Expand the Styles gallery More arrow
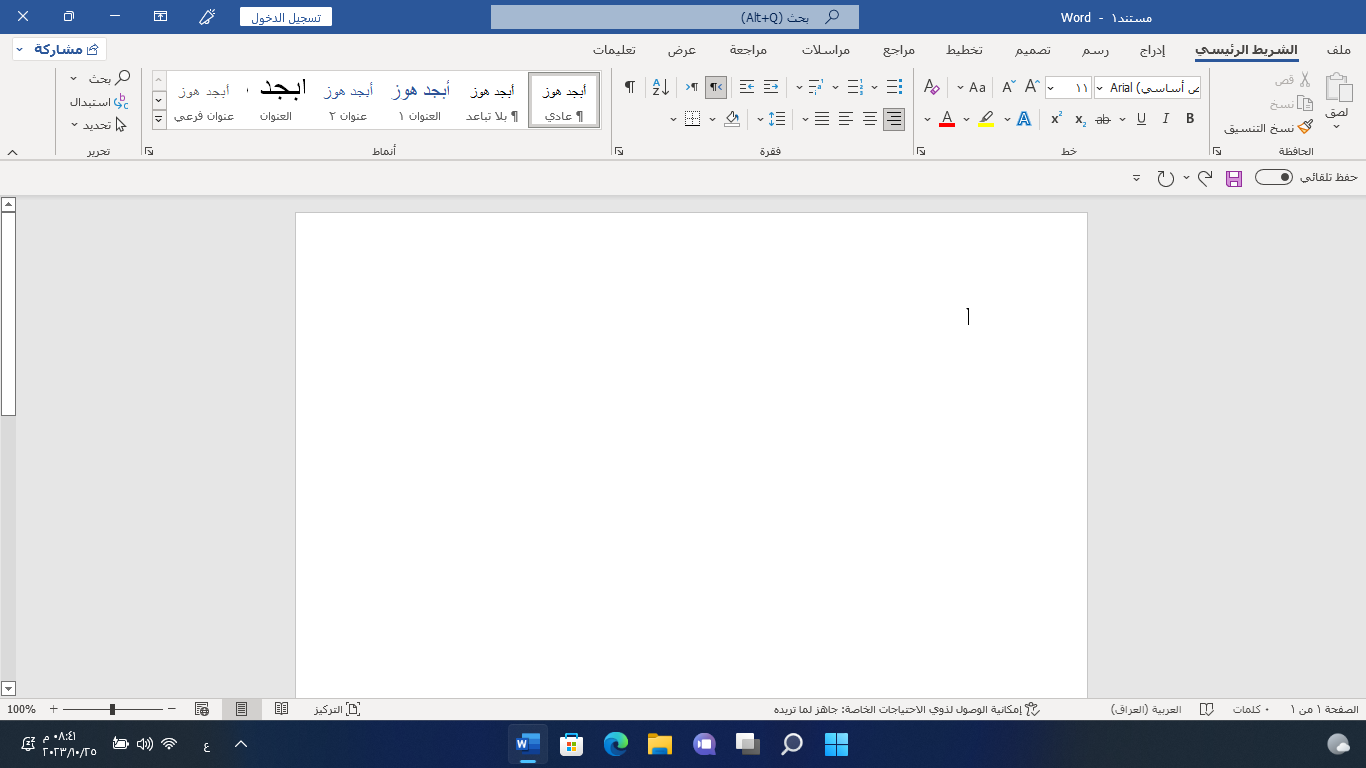The width and height of the screenshot is (1366, 768). point(159,119)
